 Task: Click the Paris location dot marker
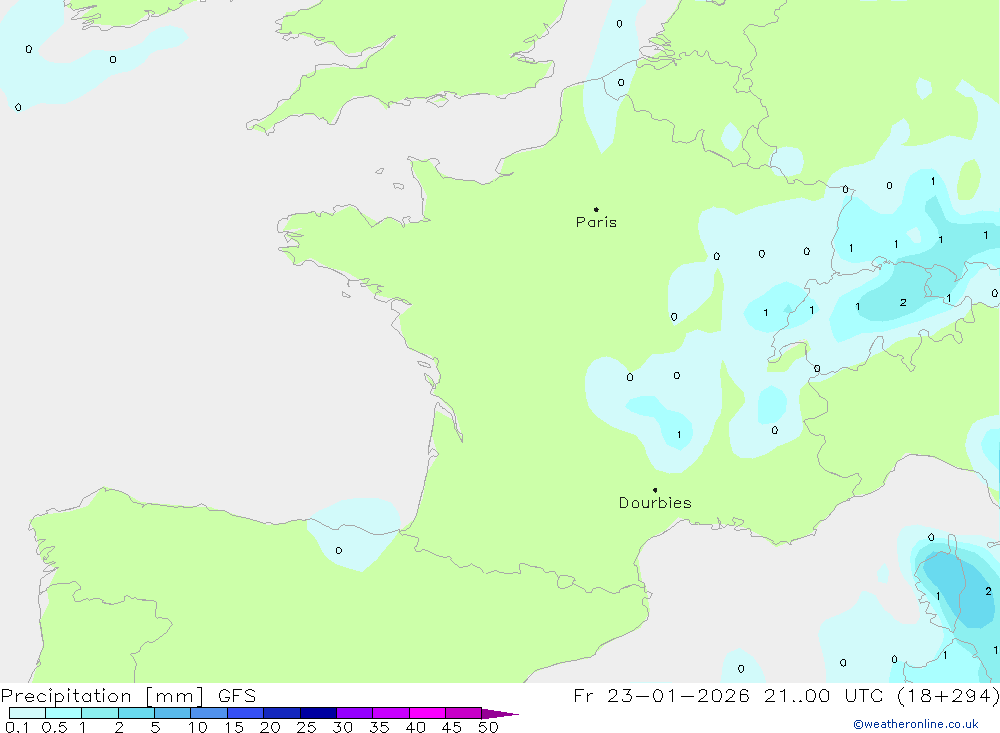[x=596, y=209]
